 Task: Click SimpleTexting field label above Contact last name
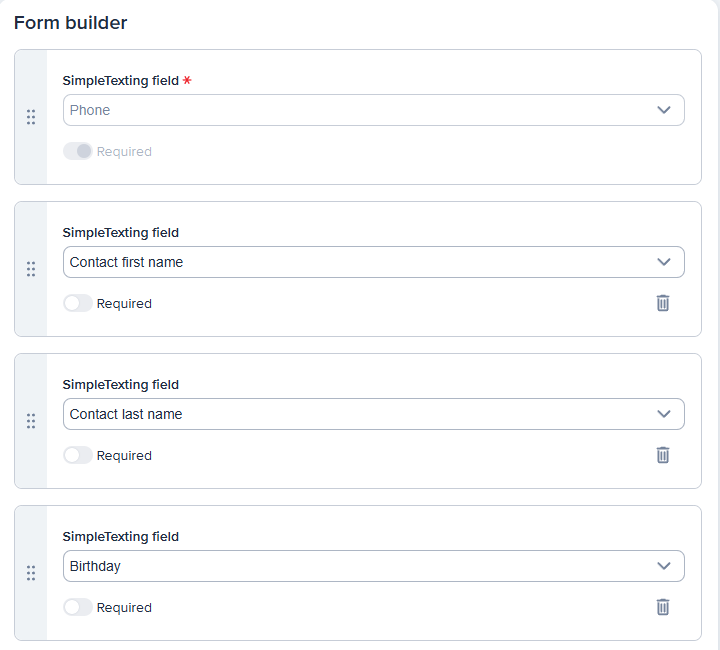pos(120,385)
